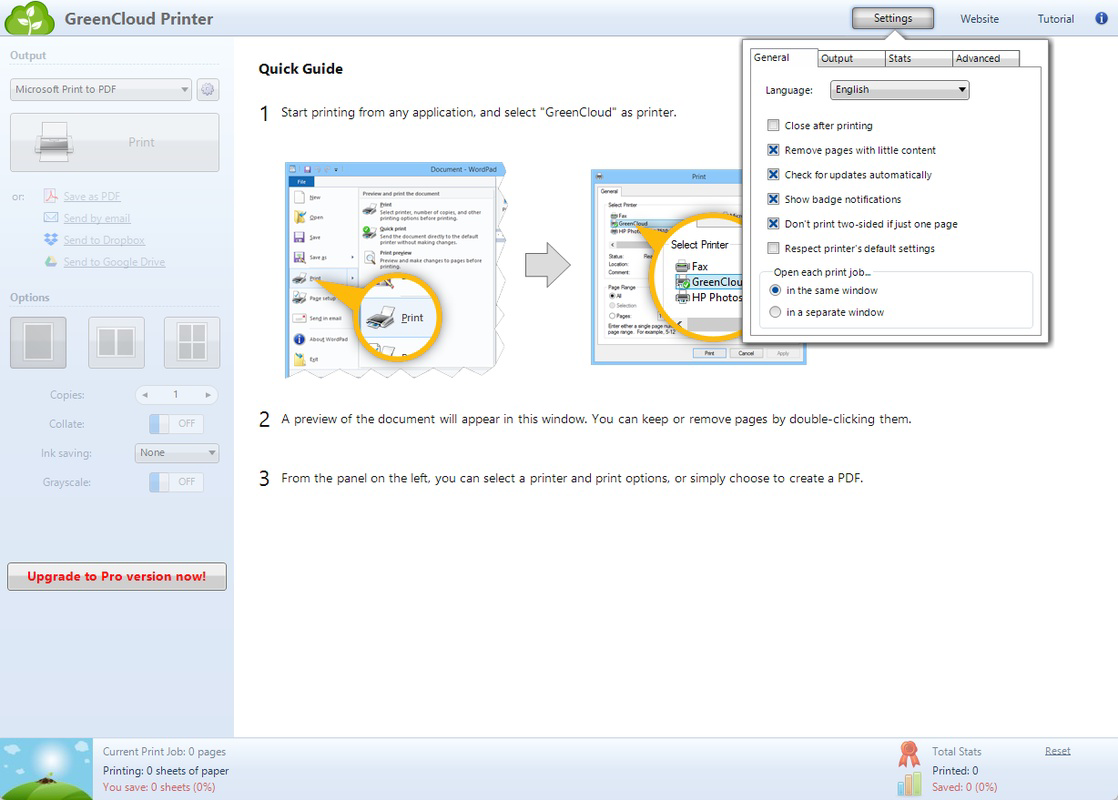1118x800 pixels.
Task: Click 'Saved: 0 (0%)' text
Action: [965, 787]
